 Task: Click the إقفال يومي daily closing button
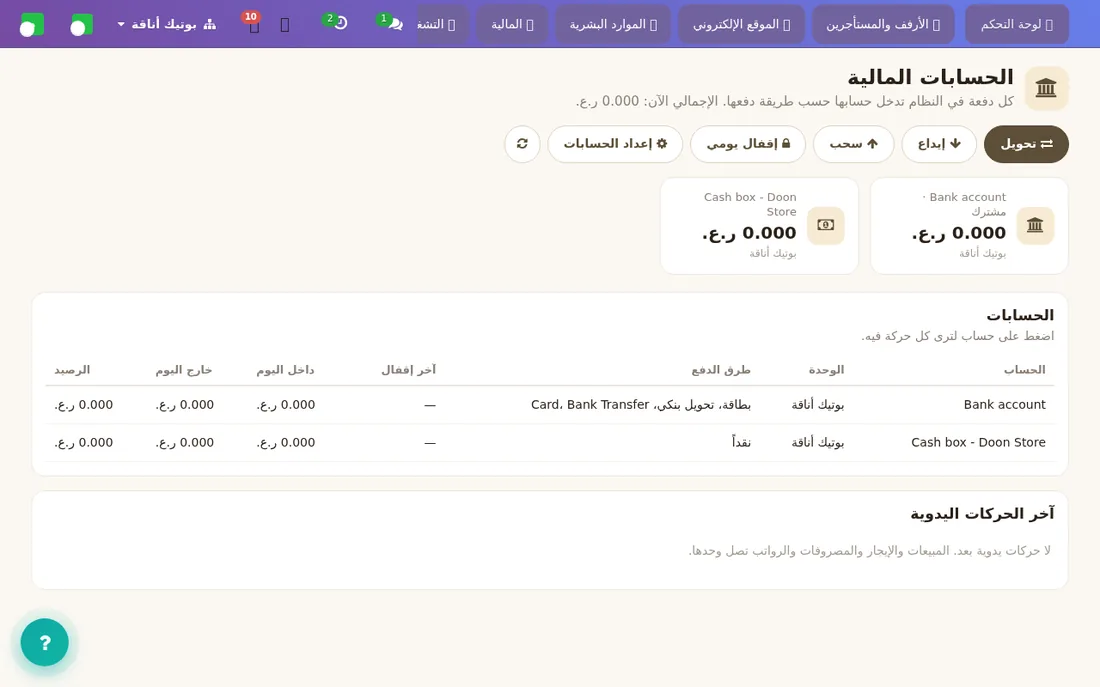[x=748, y=144]
